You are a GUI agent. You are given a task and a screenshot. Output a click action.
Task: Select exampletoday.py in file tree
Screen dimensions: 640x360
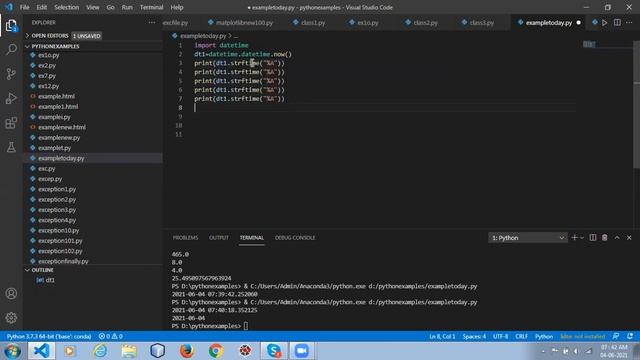61,158
